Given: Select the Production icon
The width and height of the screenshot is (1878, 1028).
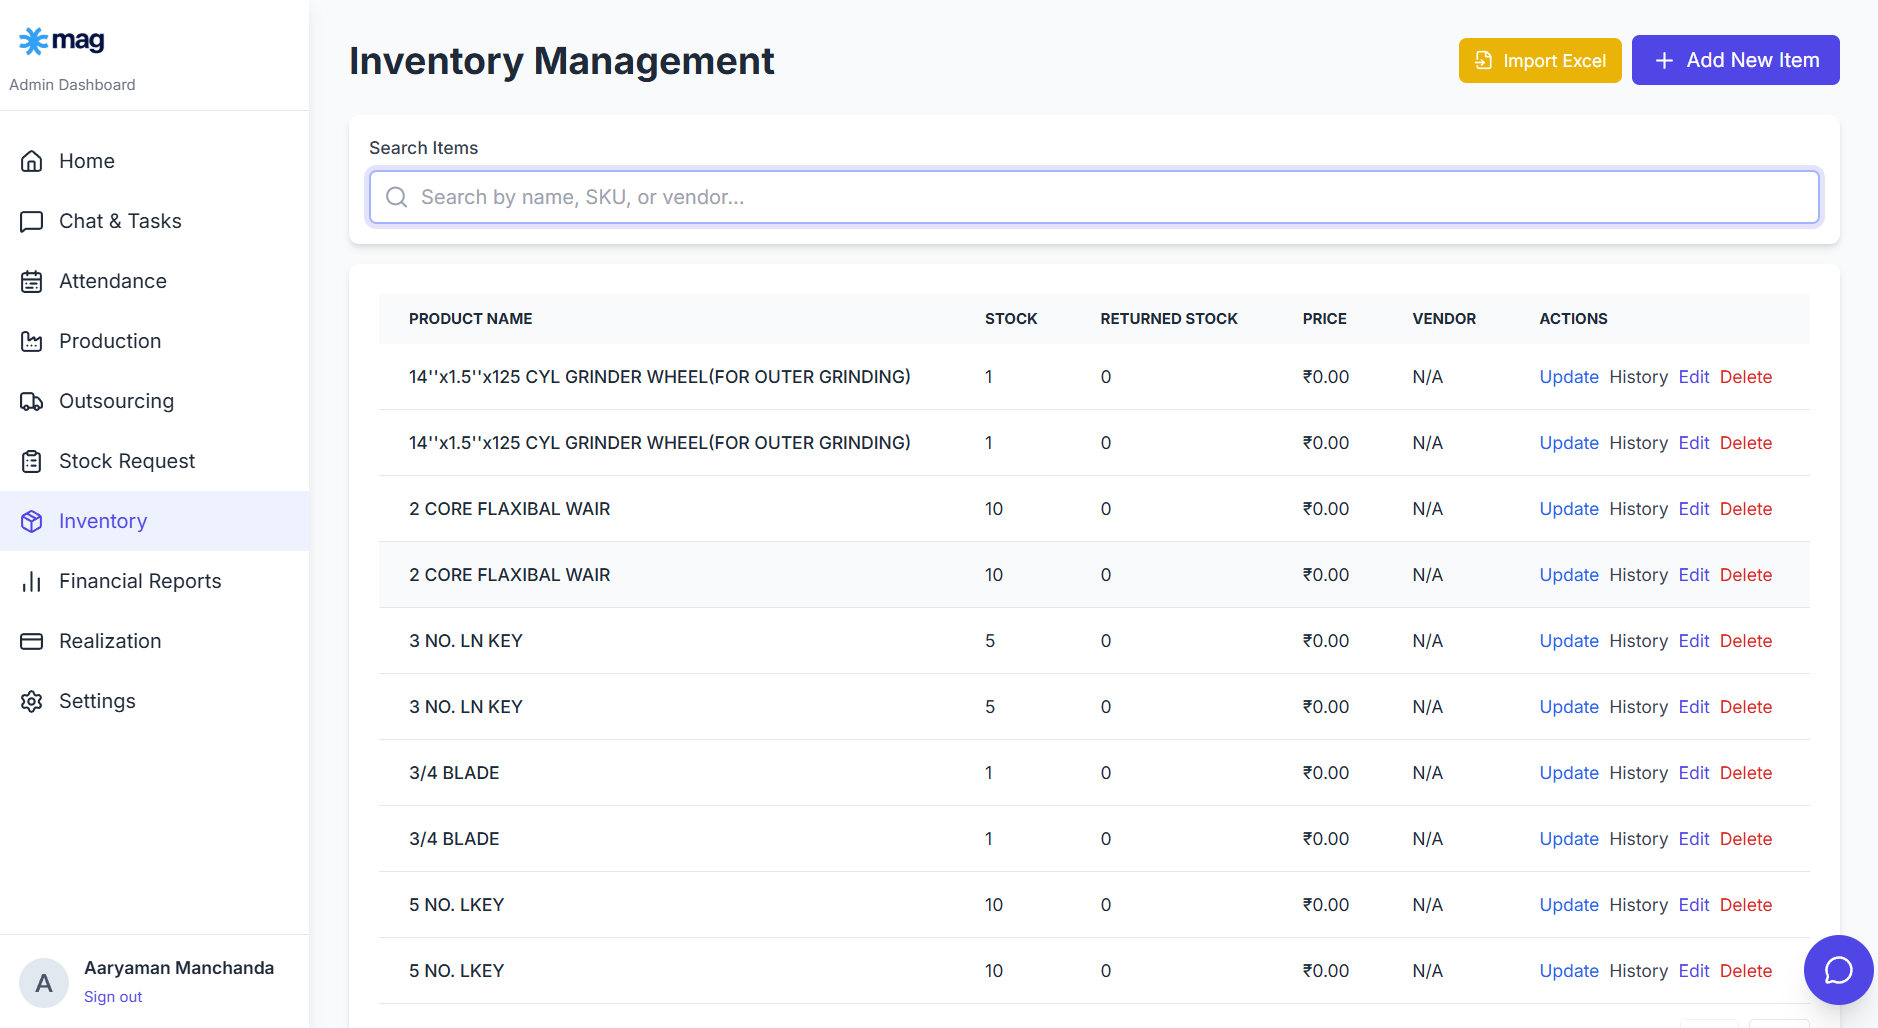Looking at the screenshot, I should coord(31,340).
